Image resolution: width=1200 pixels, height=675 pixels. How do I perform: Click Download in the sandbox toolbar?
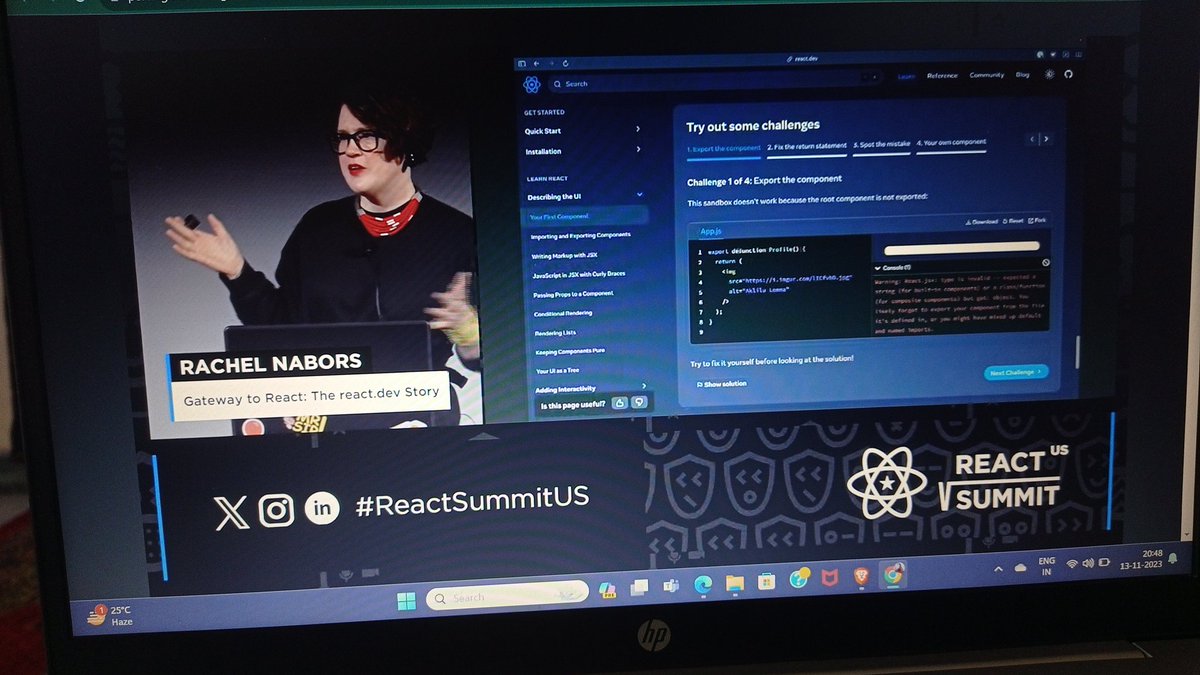click(981, 221)
